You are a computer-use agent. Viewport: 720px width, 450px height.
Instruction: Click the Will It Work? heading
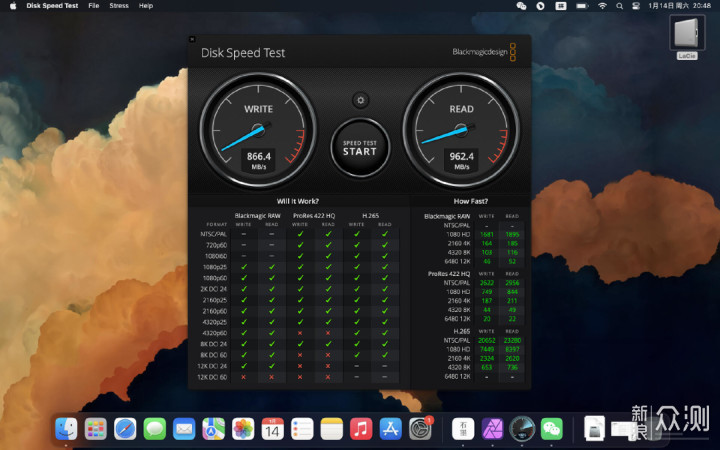[x=298, y=201]
